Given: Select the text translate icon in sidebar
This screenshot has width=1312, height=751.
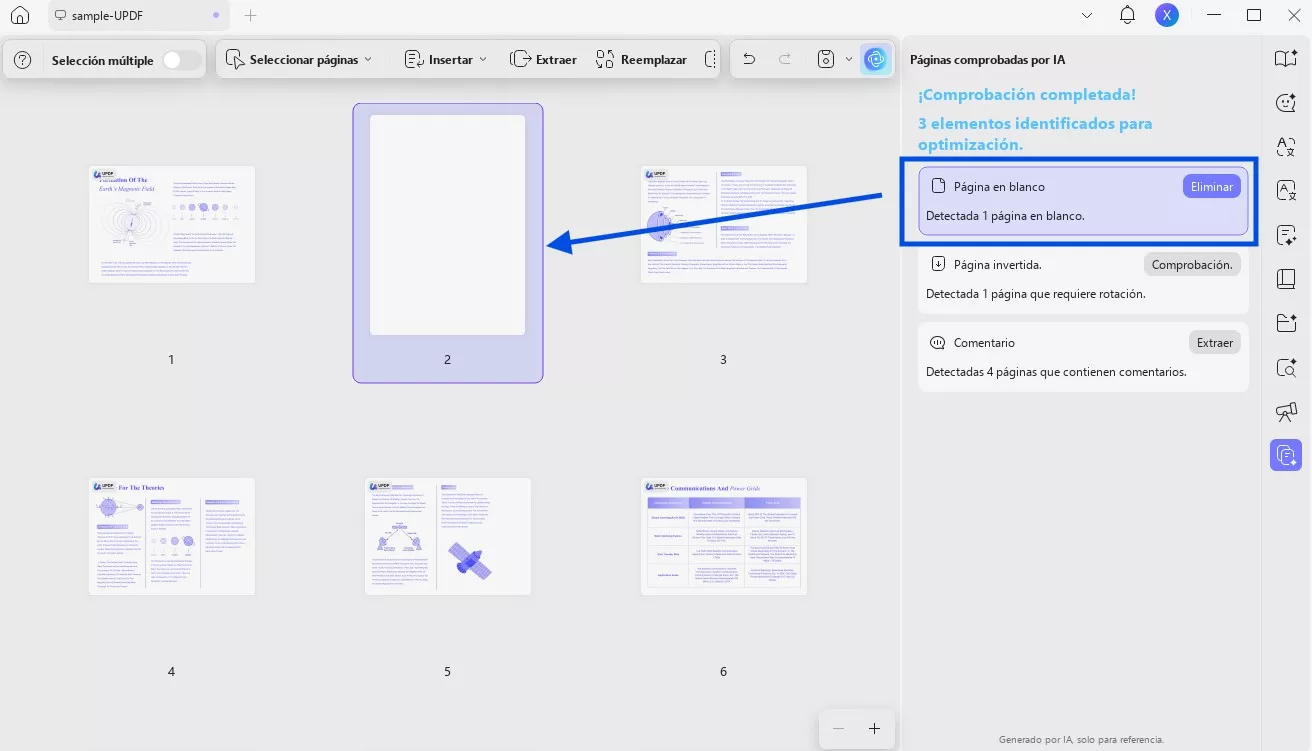Looking at the screenshot, I should tap(1285, 148).
